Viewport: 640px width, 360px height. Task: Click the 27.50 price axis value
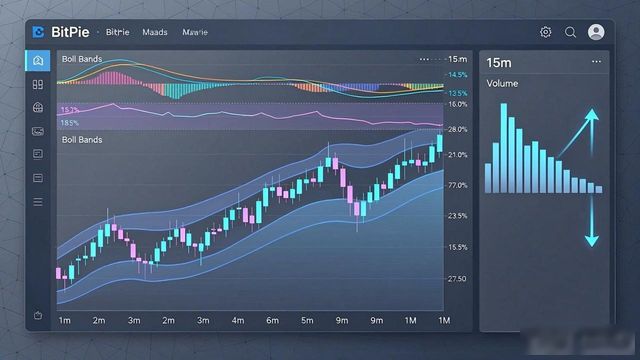pos(457,279)
